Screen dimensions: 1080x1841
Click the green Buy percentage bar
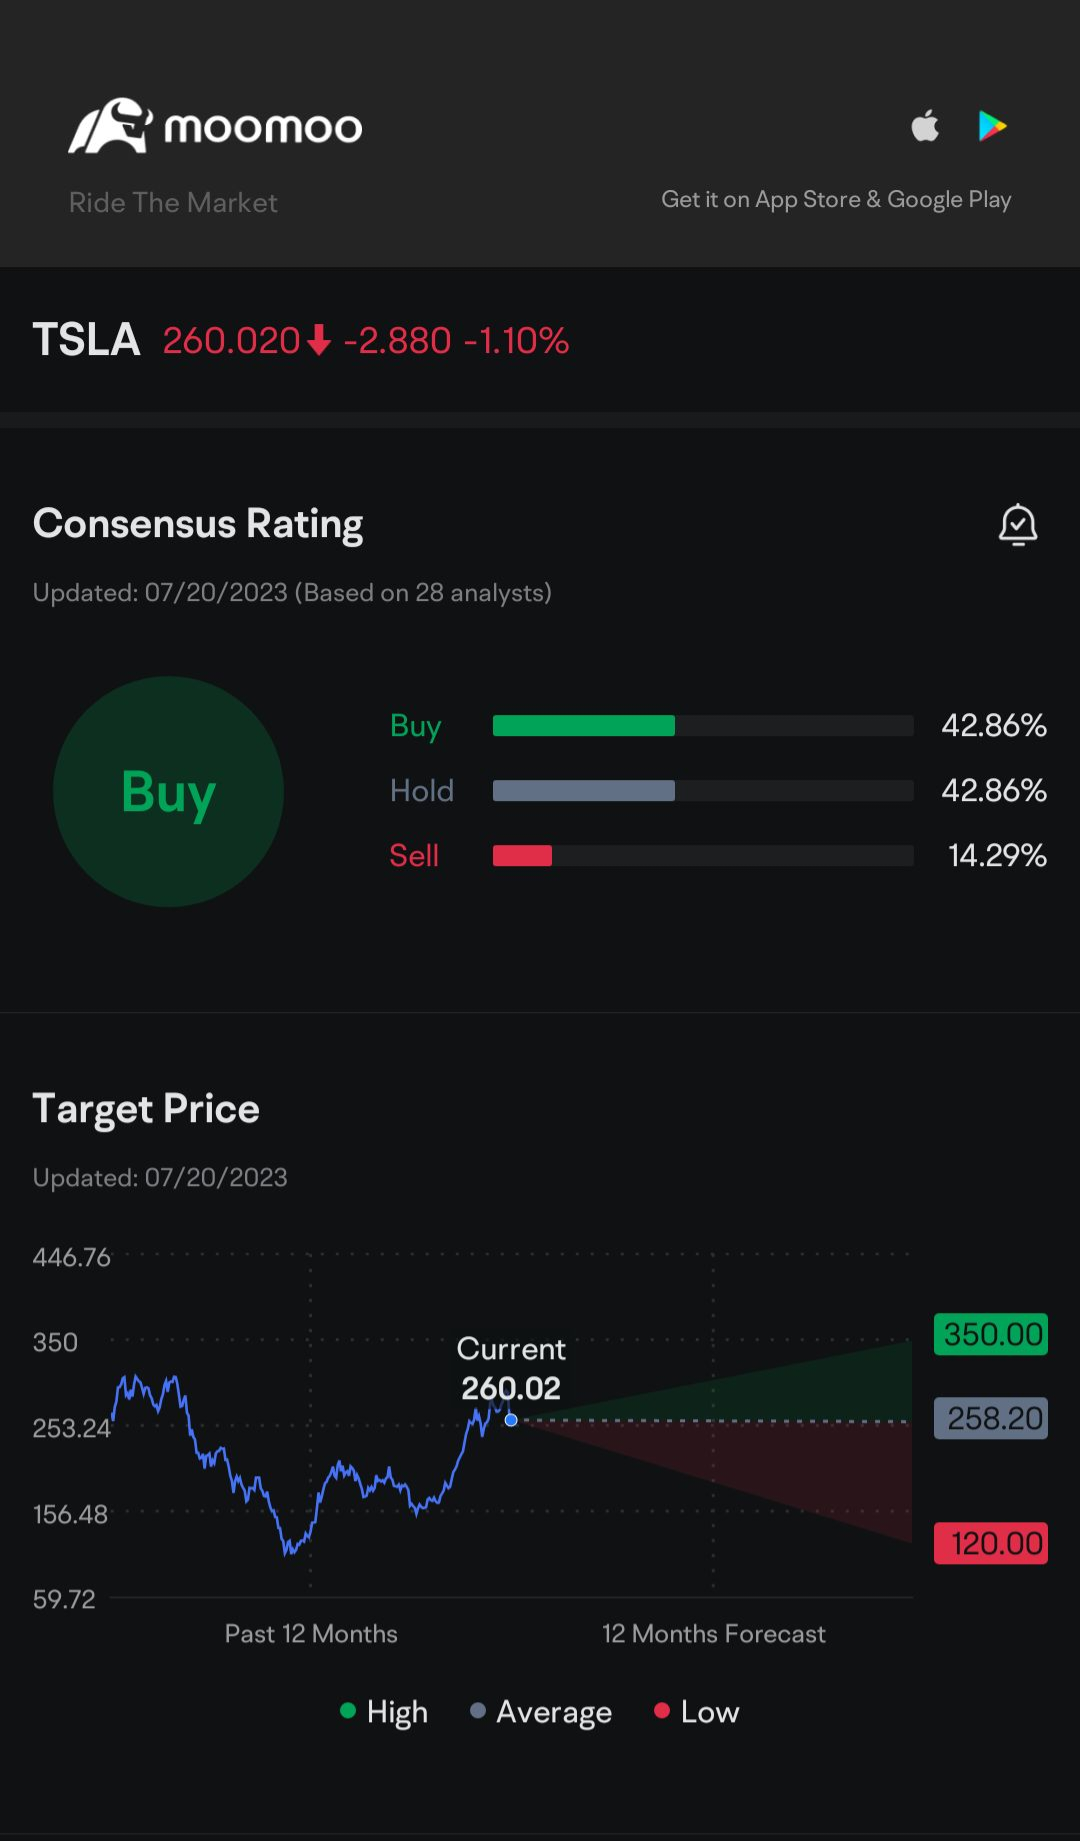(x=584, y=726)
